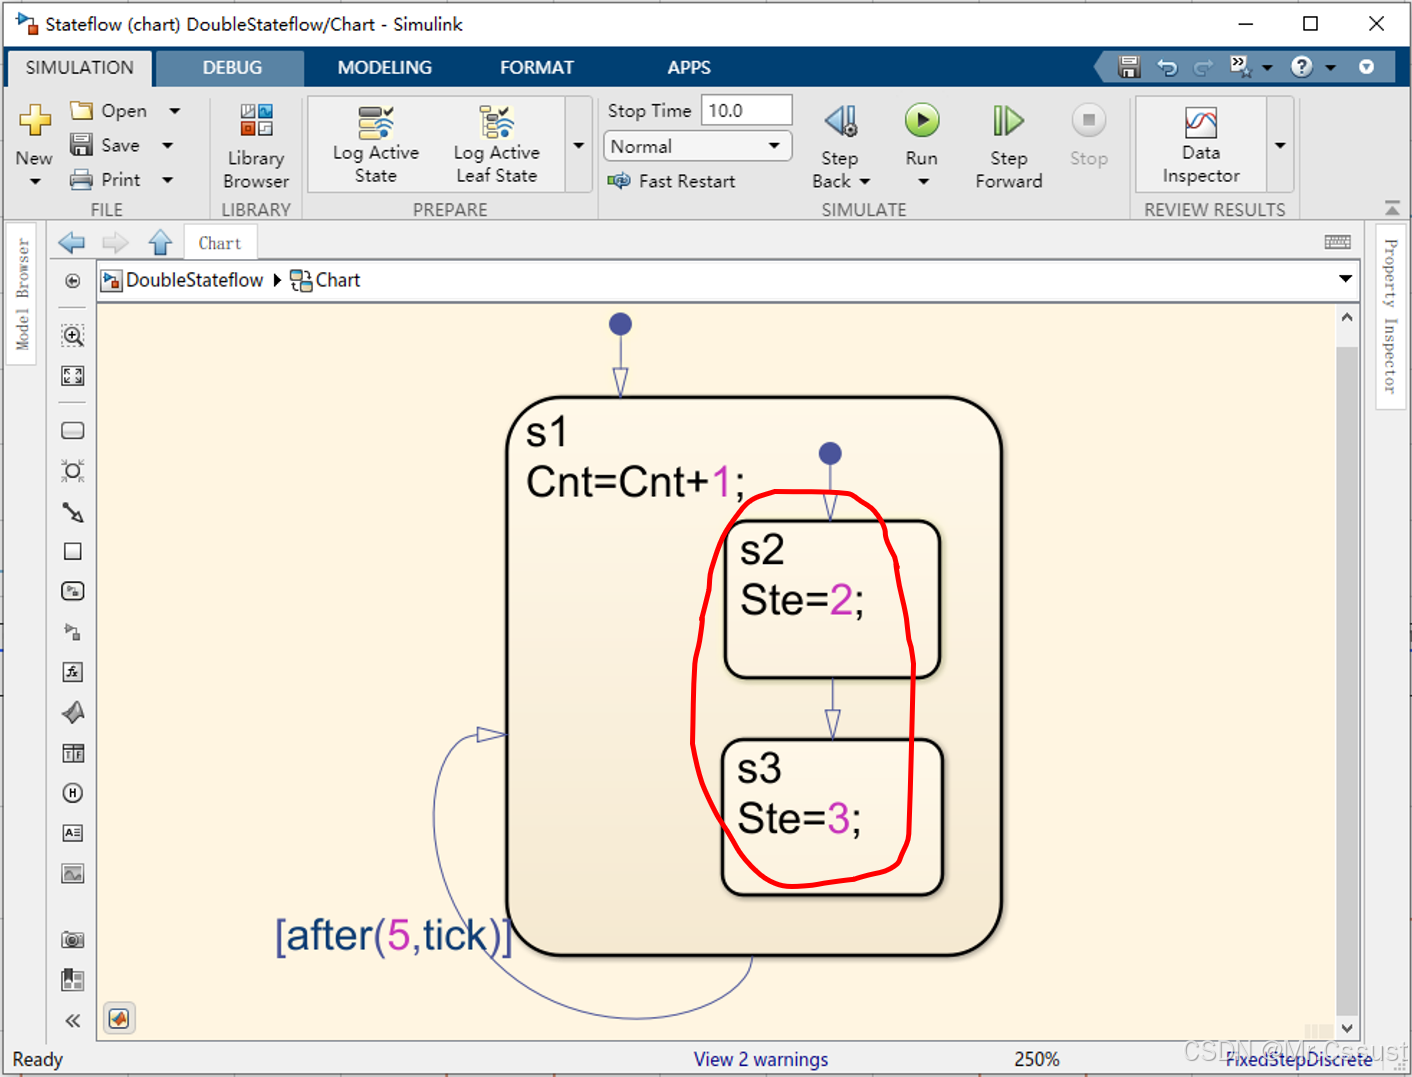Screen dimensions: 1412x1077
Task: Expand the Prepare gallery dropdown arrow
Action: tap(578, 146)
